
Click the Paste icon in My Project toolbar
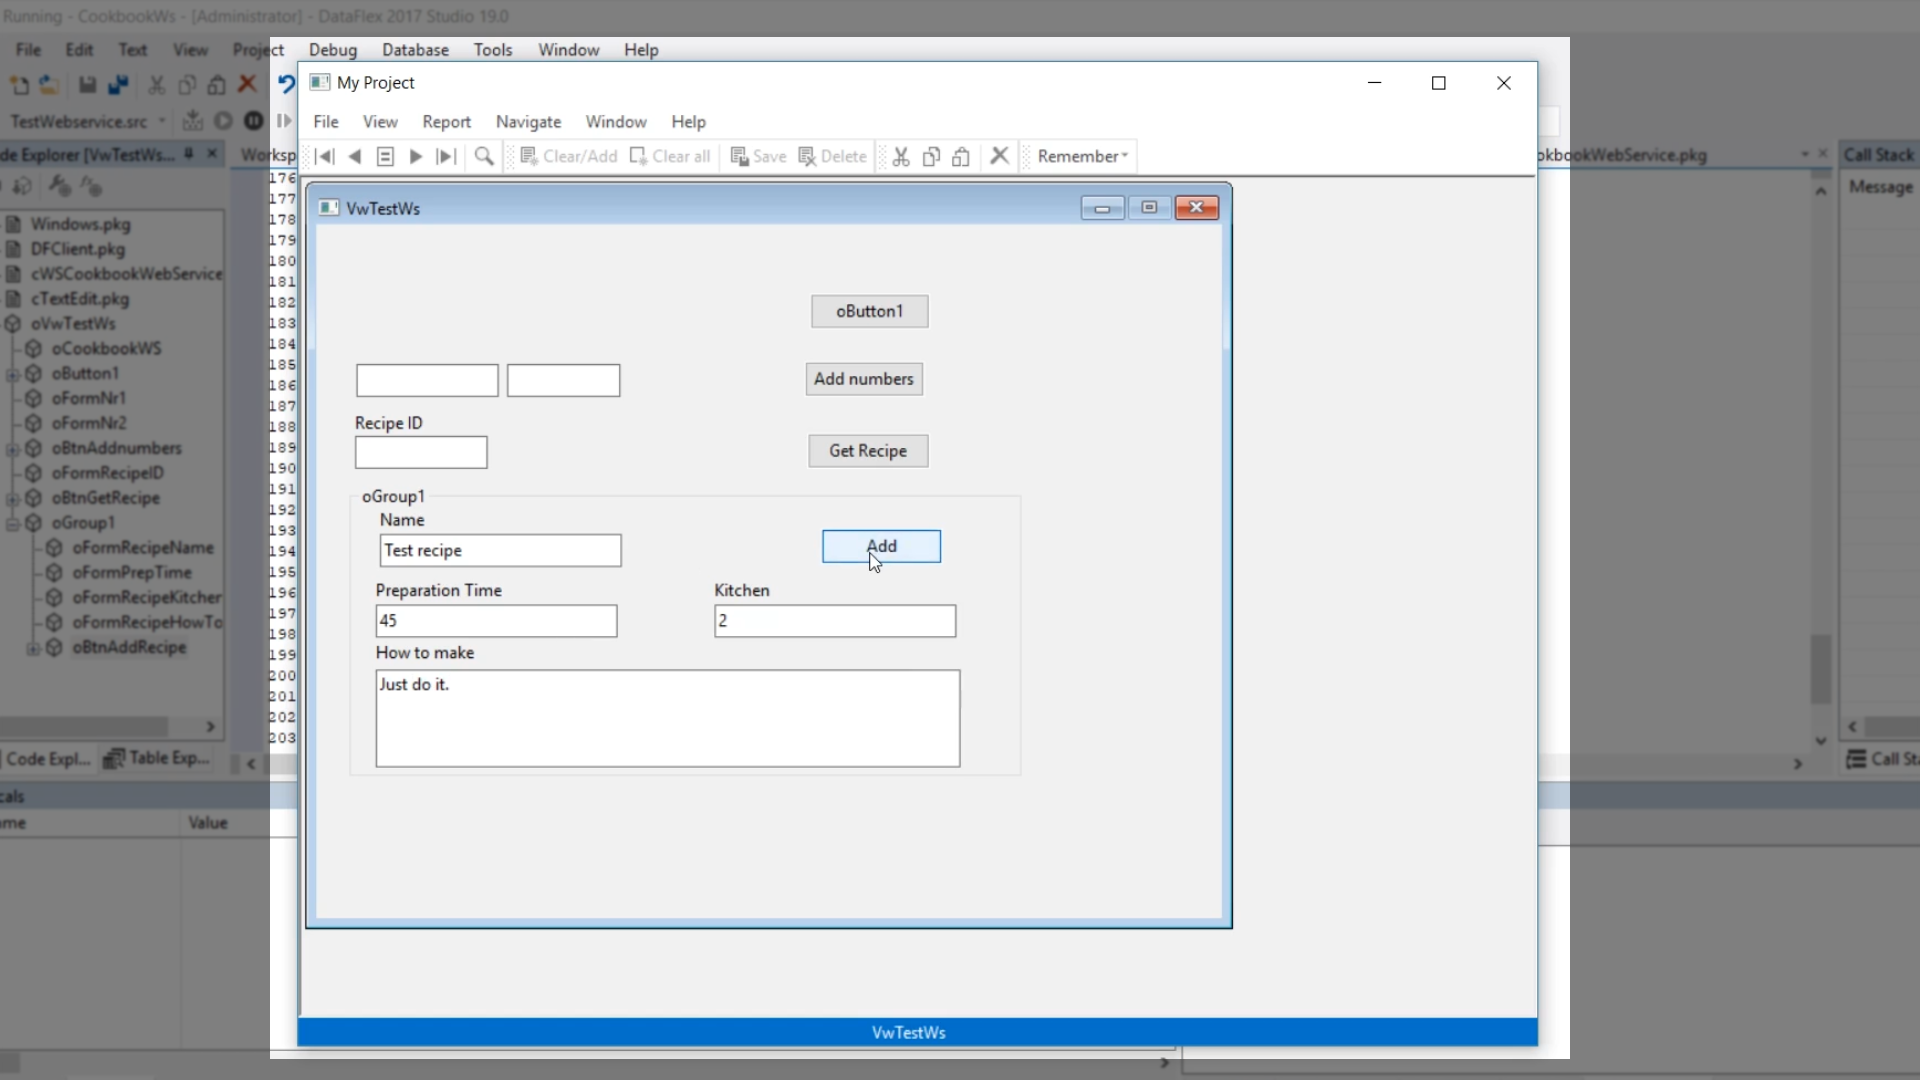point(961,157)
